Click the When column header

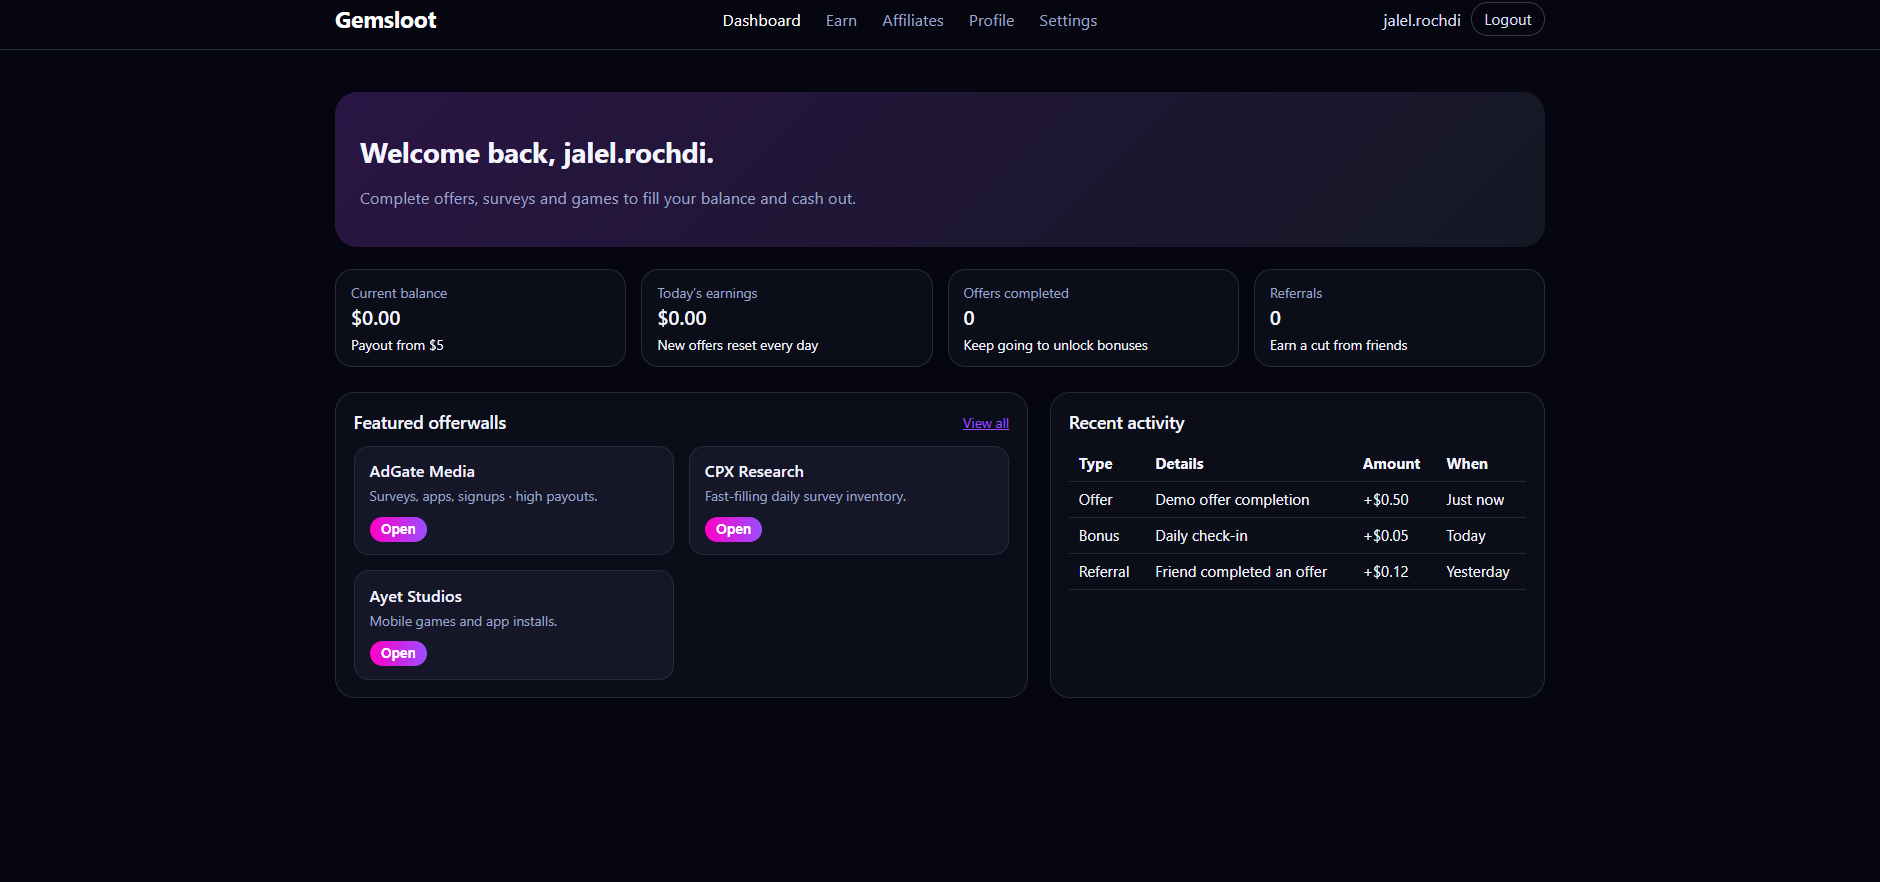coord(1467,464)
